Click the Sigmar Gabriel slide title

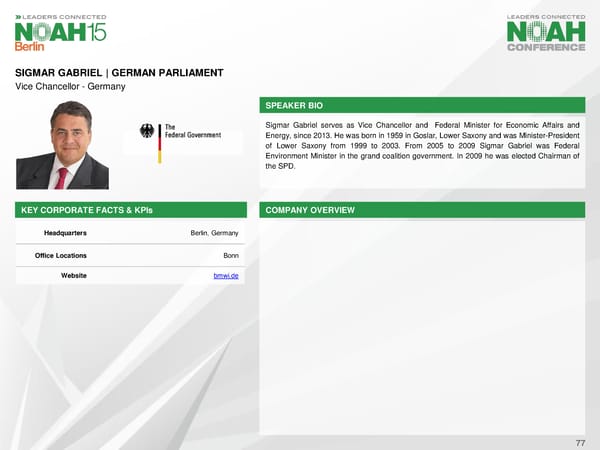(x=120, y=73)
